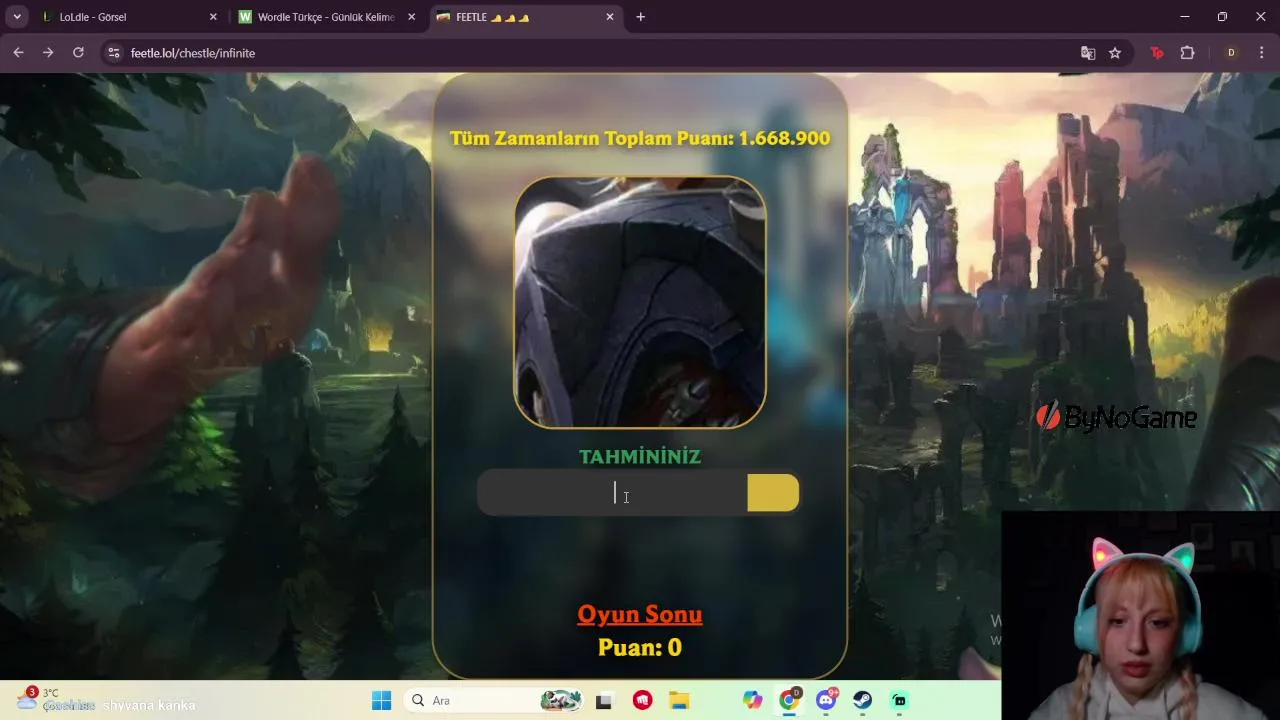The height and width of the screenshot is (720, 1280).
Task: Submit guess with the yellow button
Action: pyautogui.click(x=773, y=493)
